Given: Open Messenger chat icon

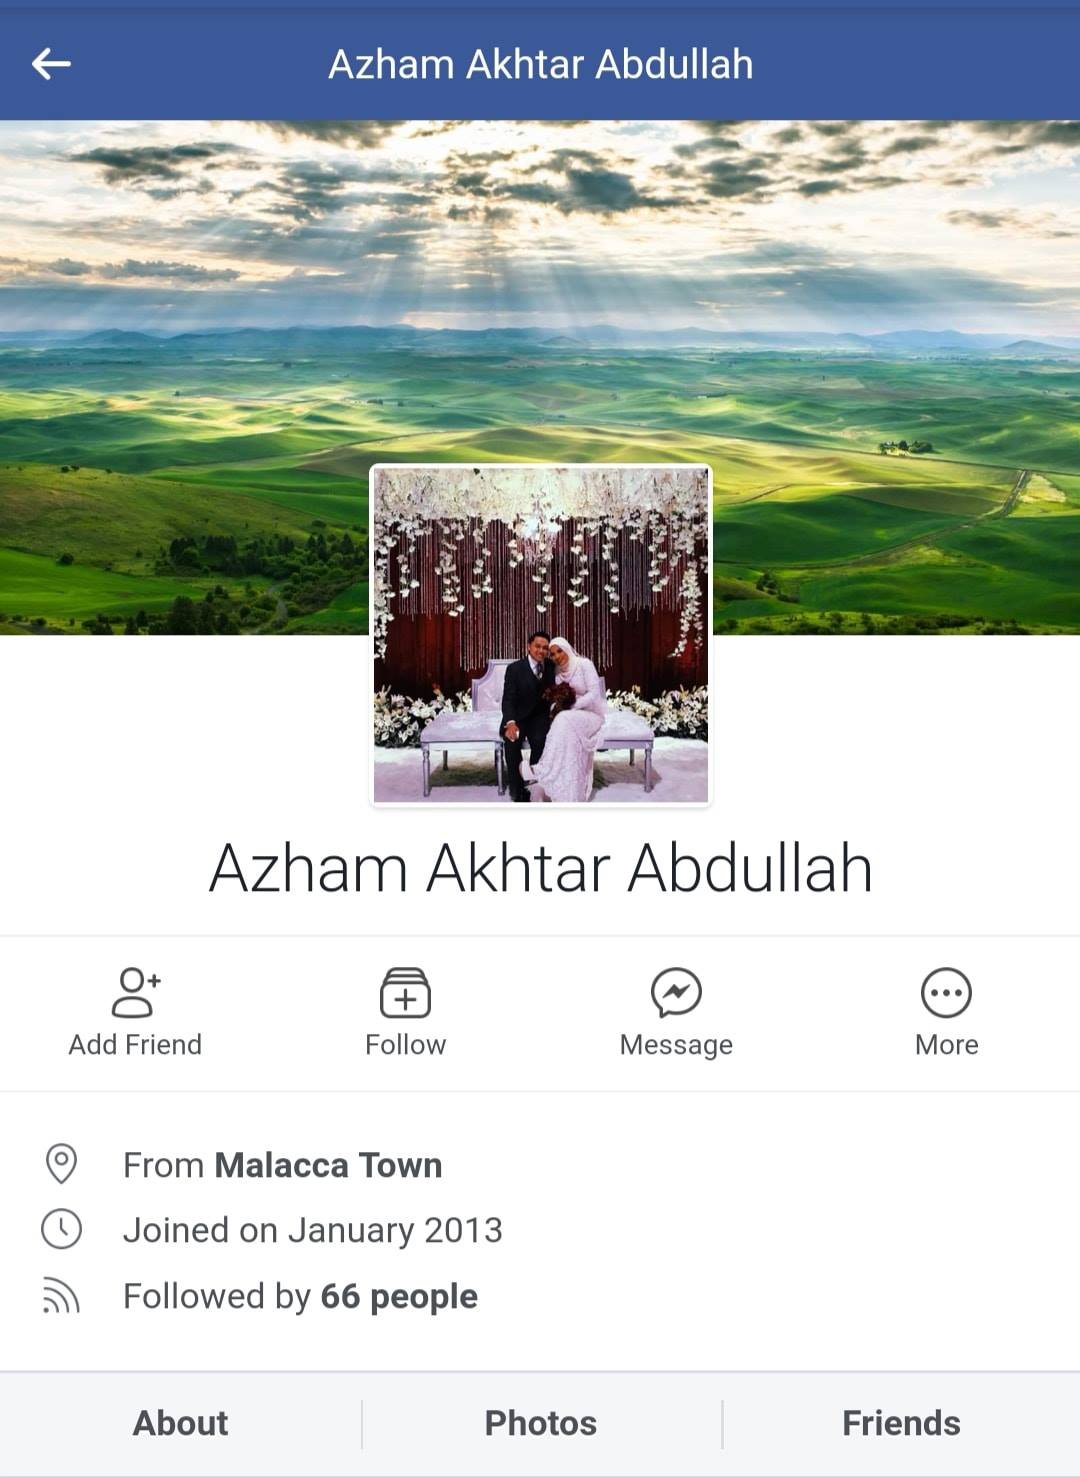Looking at the screenshot, I should [x=676, y=992].
